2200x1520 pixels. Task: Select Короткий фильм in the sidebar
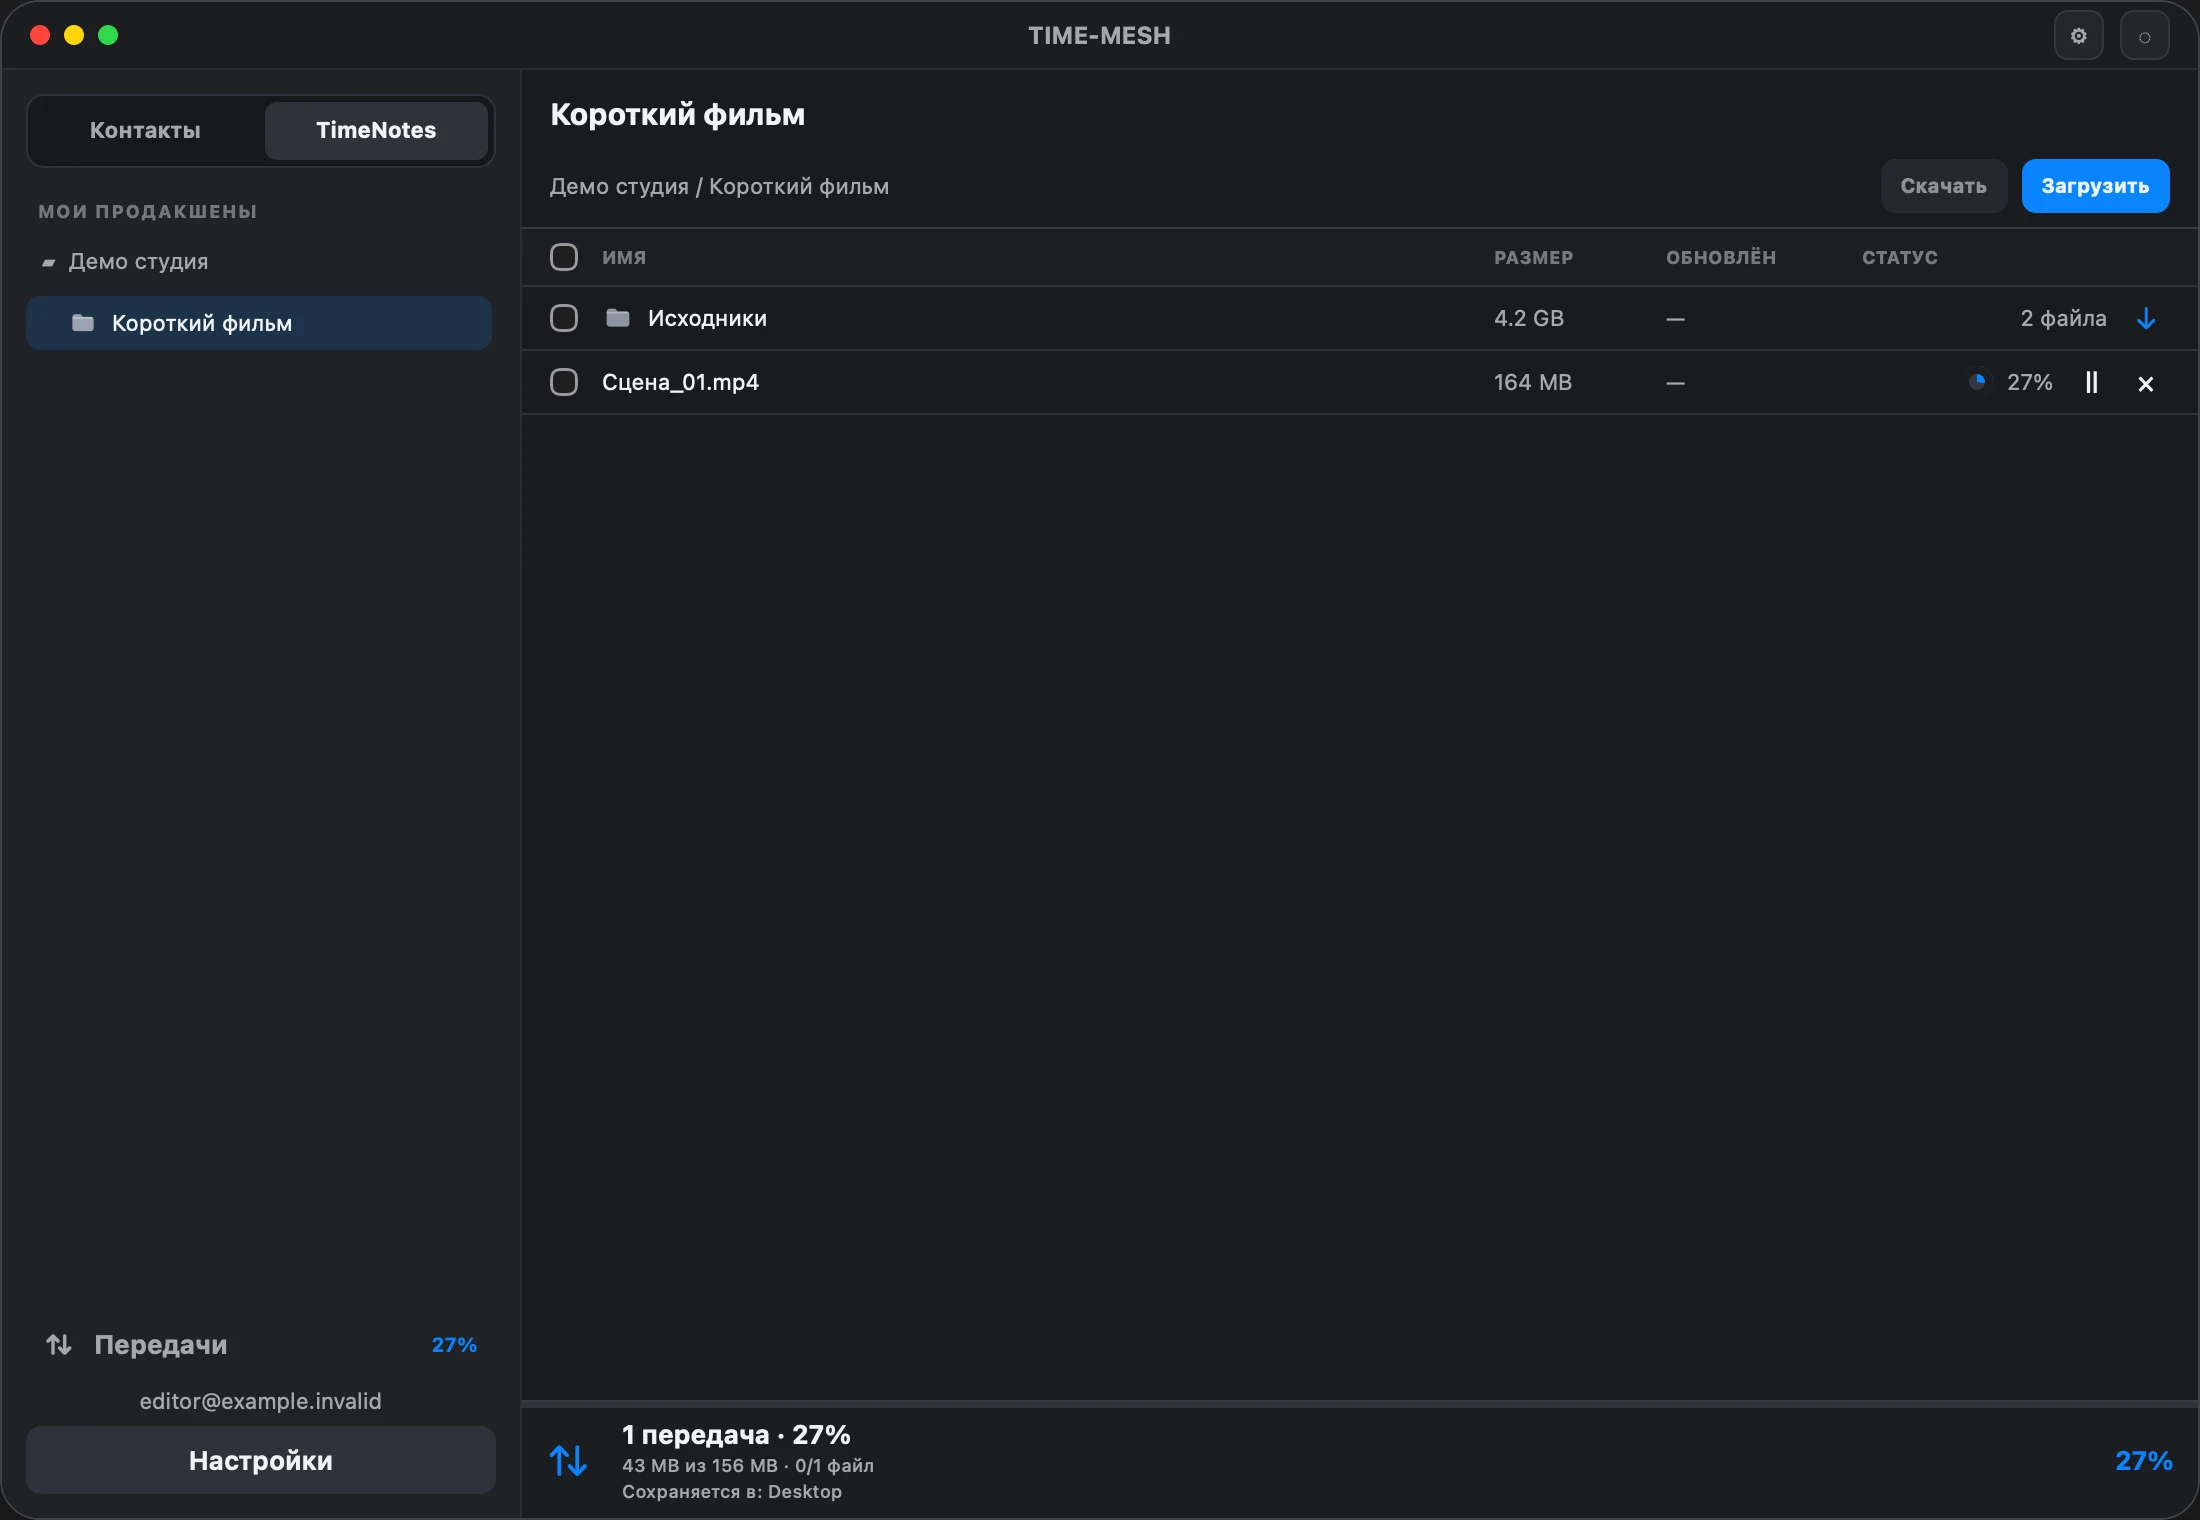pos(259,323)
